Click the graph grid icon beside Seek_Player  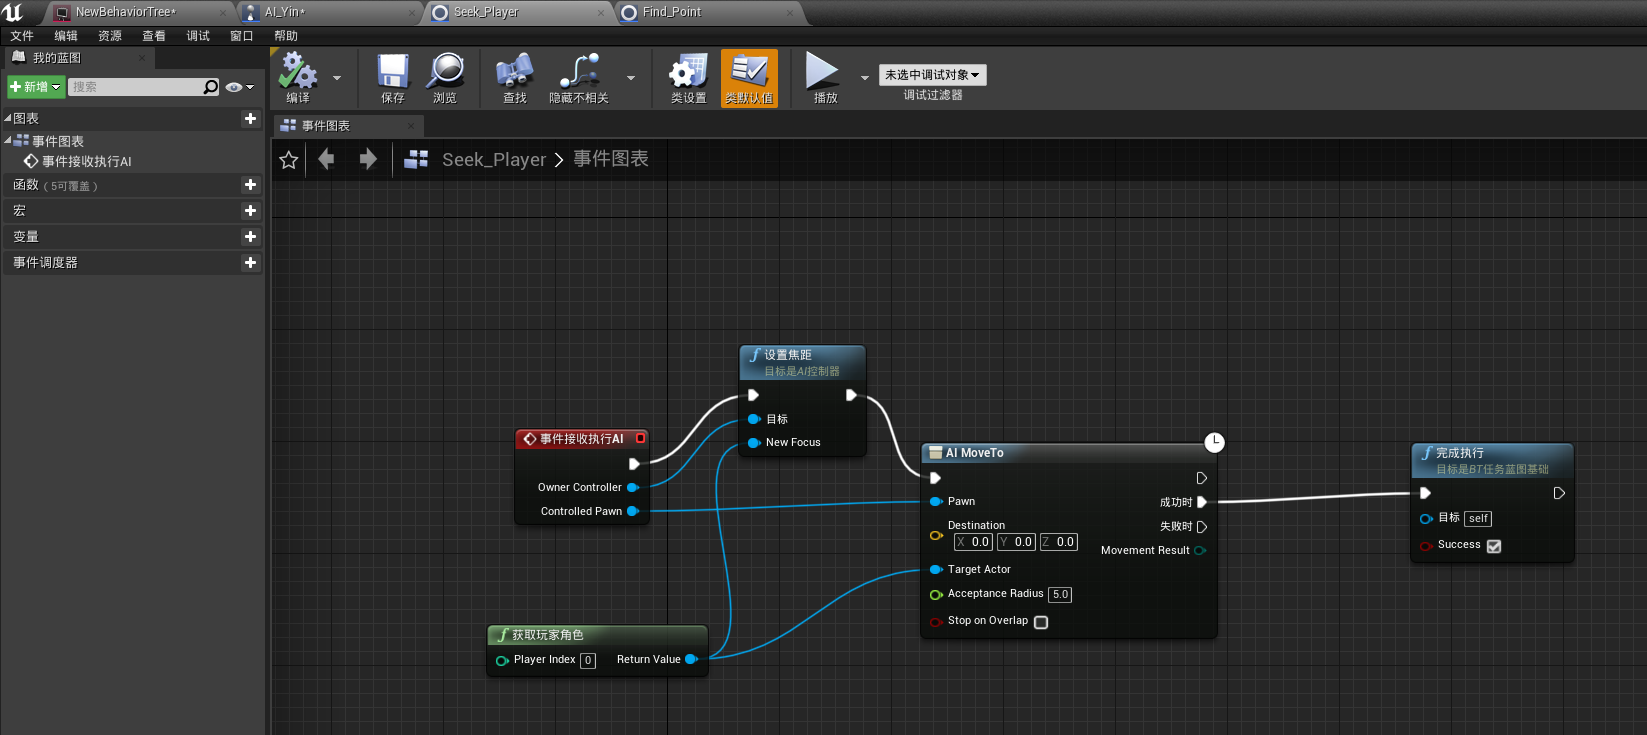[416, 159]
